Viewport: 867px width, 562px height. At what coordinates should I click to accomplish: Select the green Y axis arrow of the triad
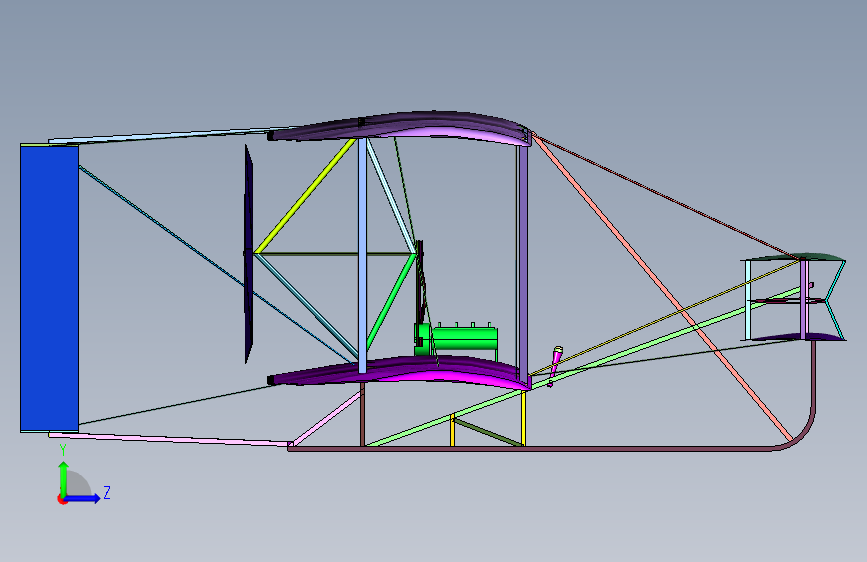coord(64,478)
